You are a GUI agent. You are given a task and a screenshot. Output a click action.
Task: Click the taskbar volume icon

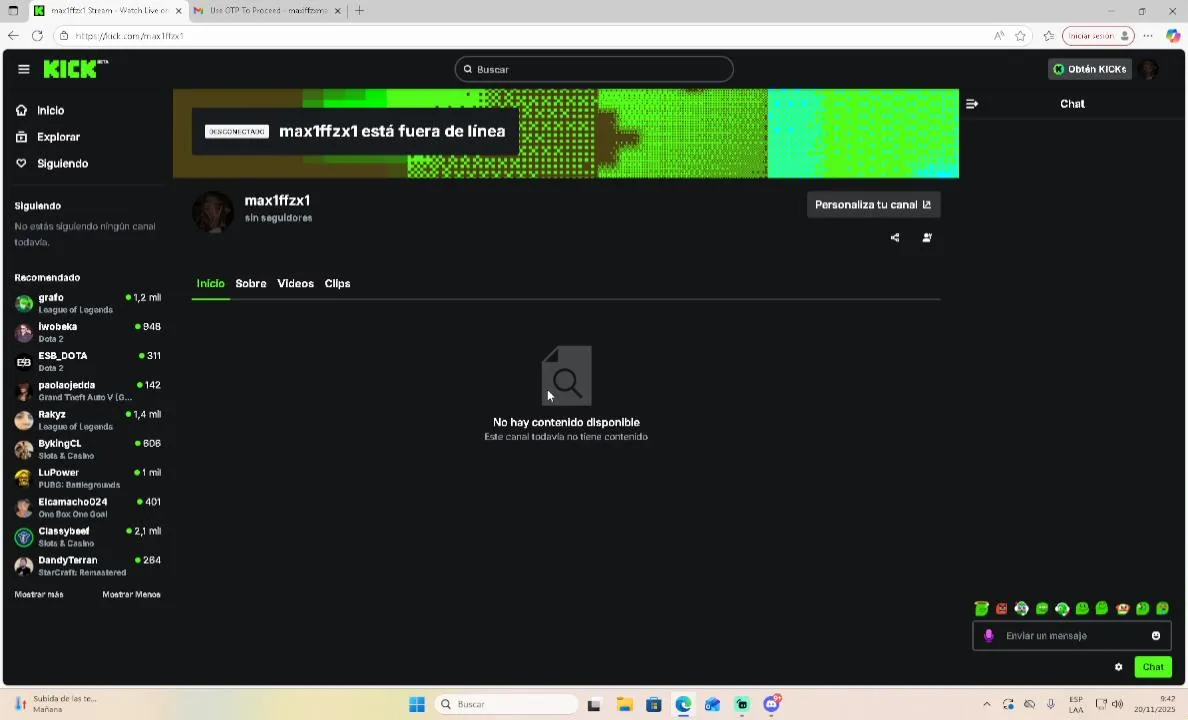click(1118, 704)
